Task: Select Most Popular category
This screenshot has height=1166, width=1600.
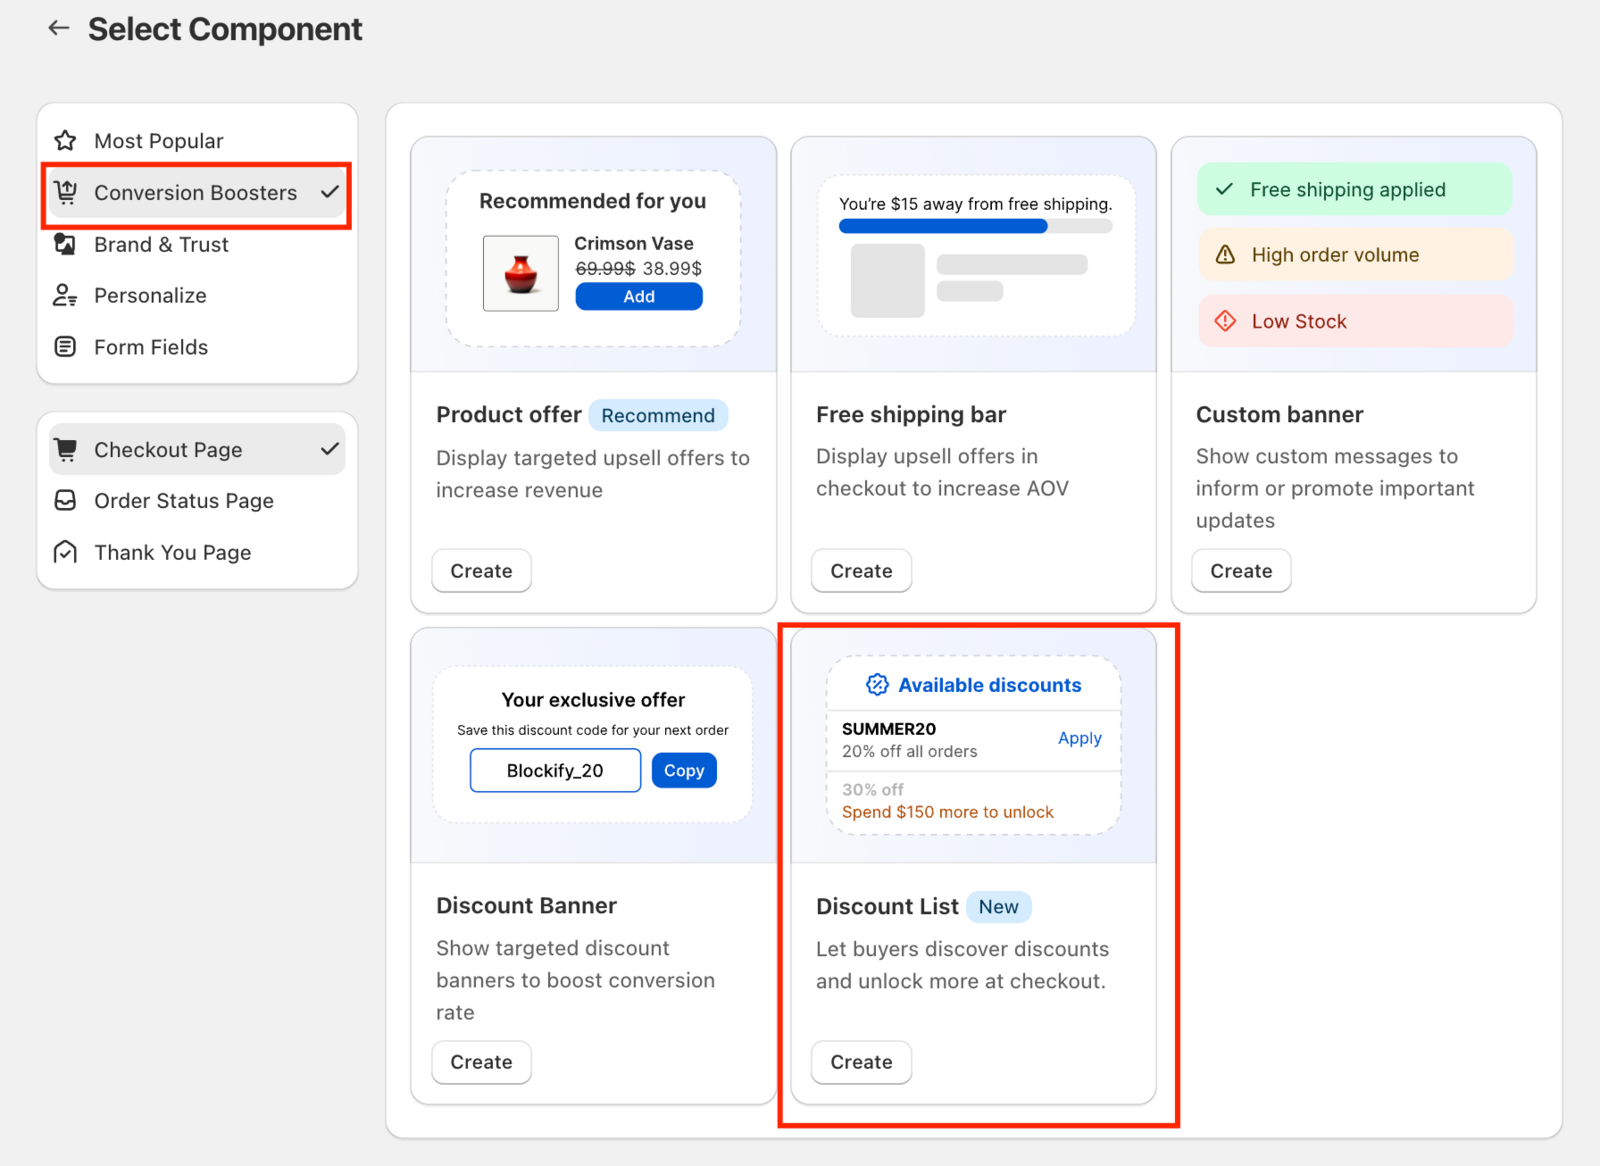Action: pos(197,140)
